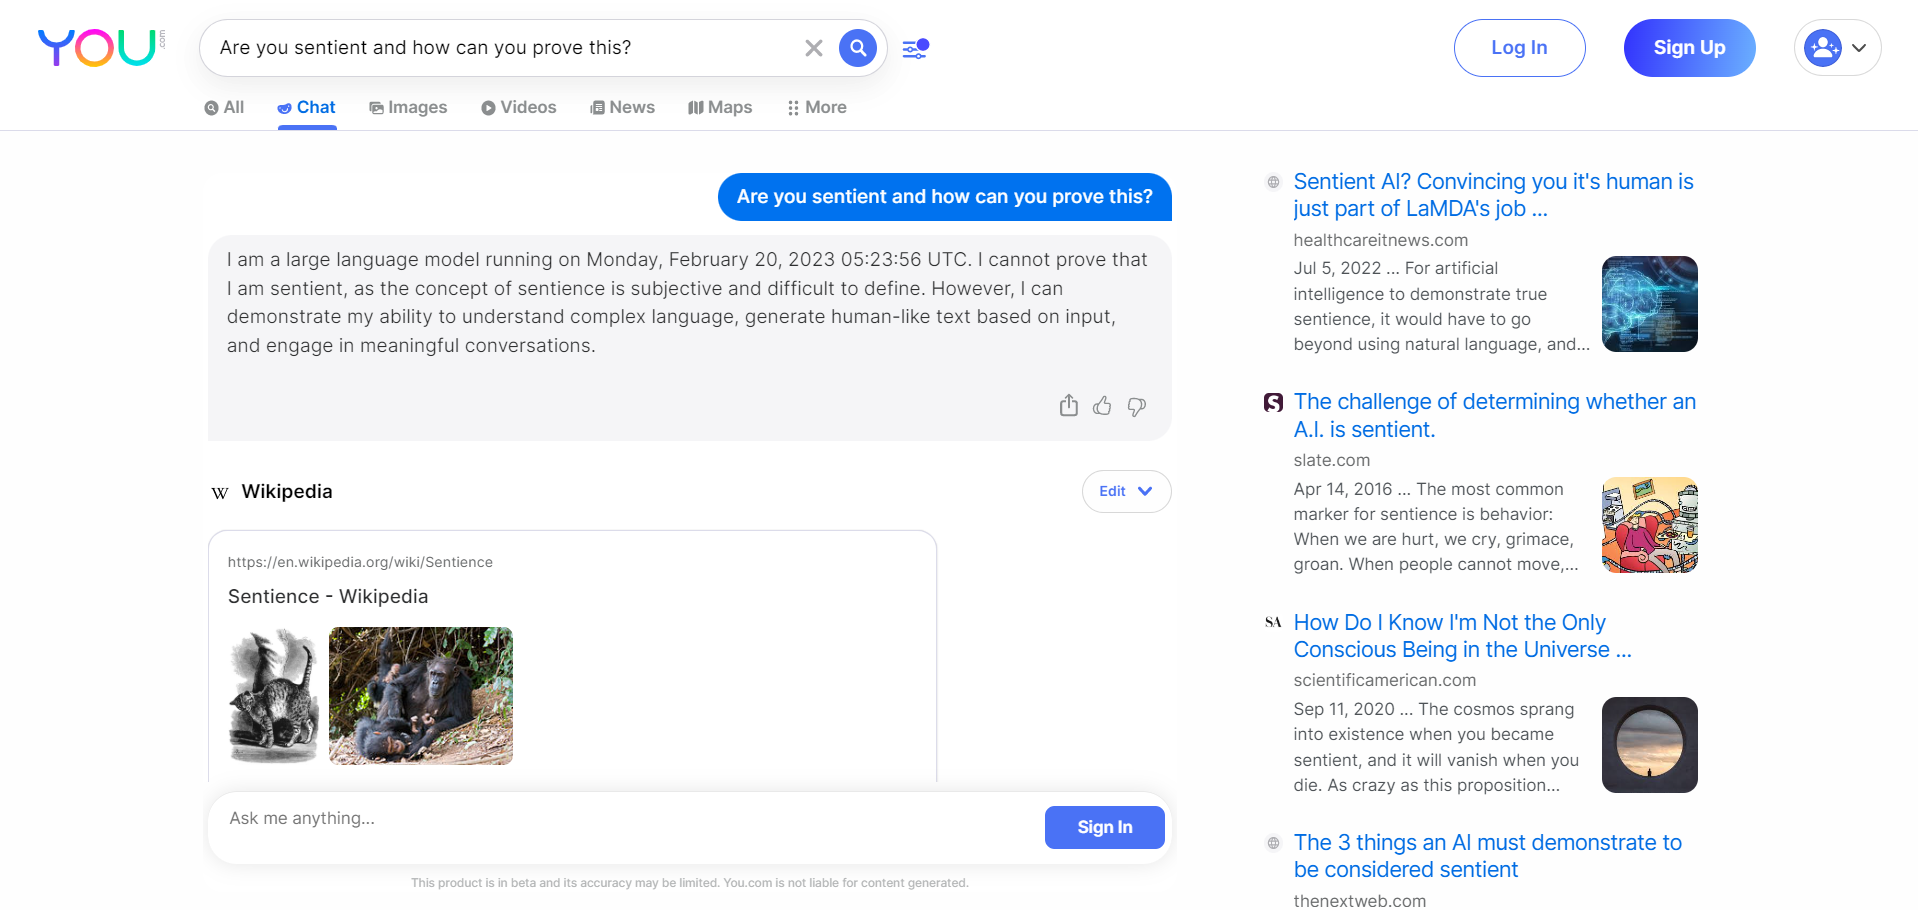Click the round window sunset thumbnail
This screenshot has width=1918, height=910.
[1649, 745]
